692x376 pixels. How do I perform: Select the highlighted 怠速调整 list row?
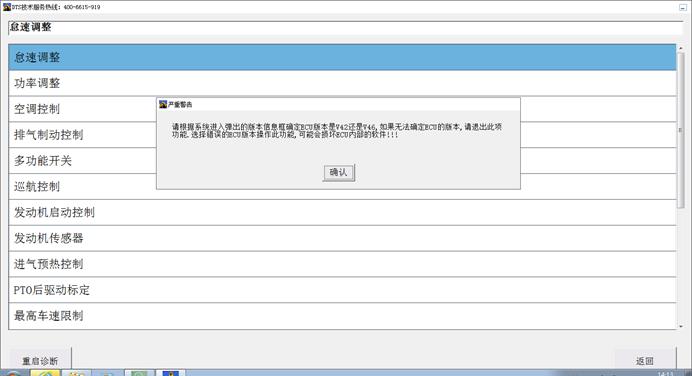[x=342, y=57]
